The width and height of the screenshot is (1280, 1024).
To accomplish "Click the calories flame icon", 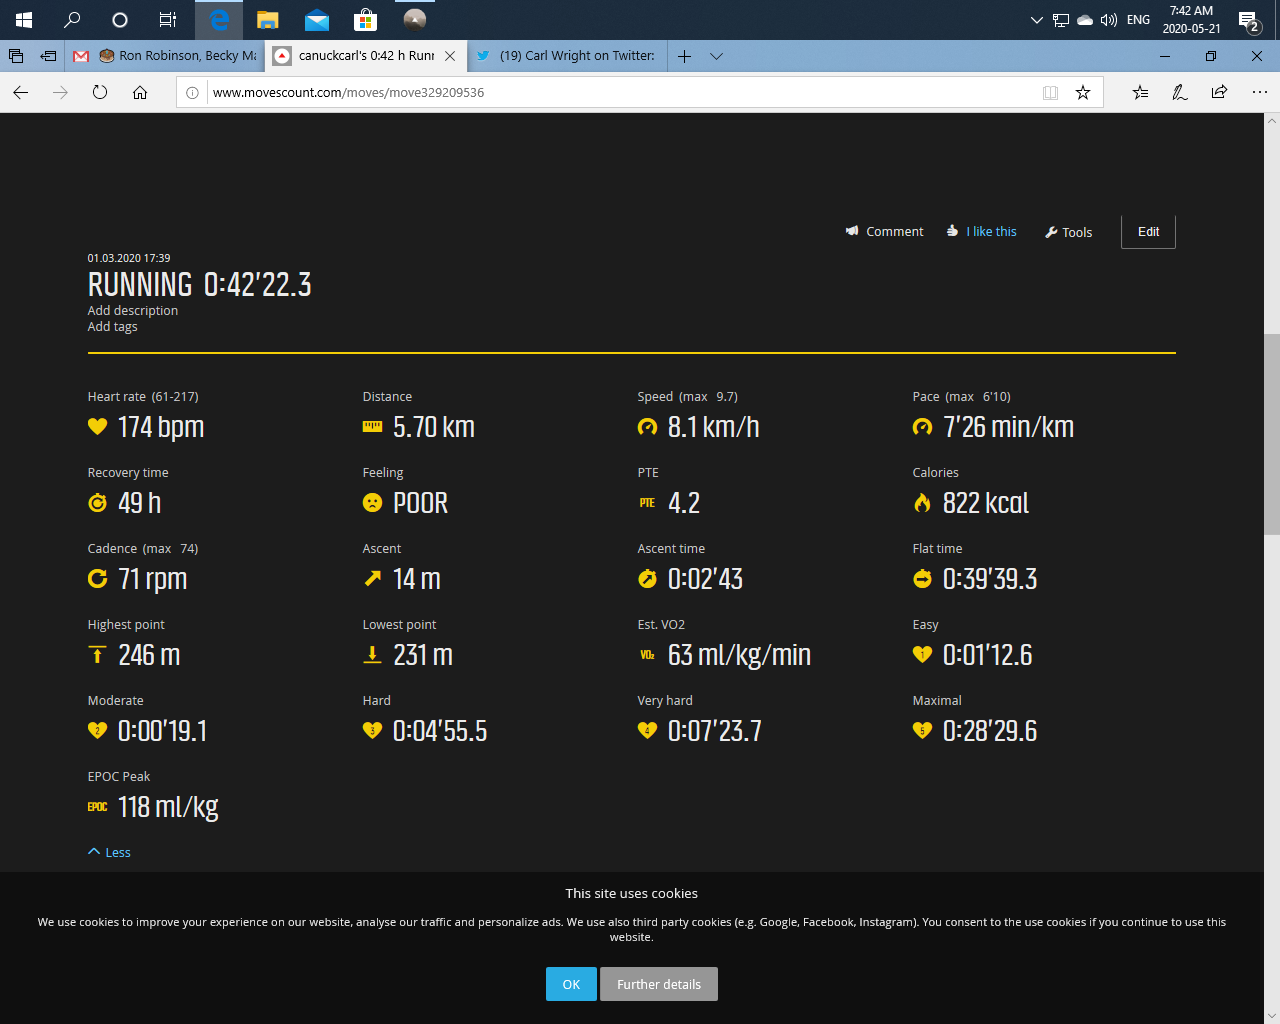I will [922, 503].
